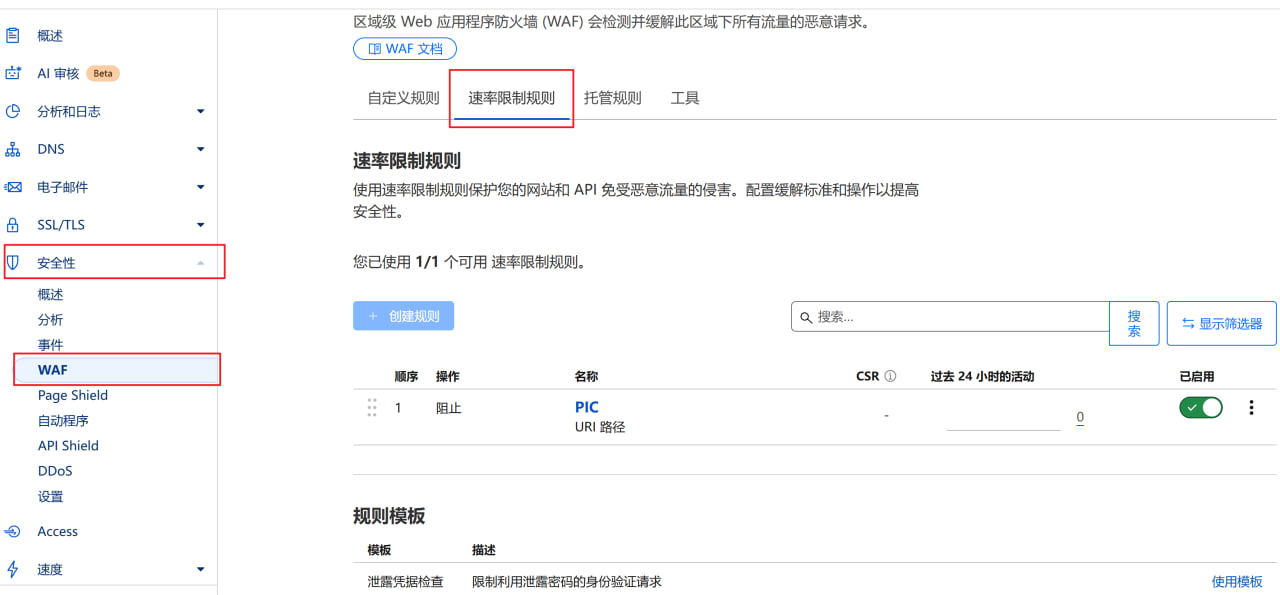This screenshot has height=595, width=1280.
Task: Open the three-dot menu for rule PIC
Action: [1251, 408]
